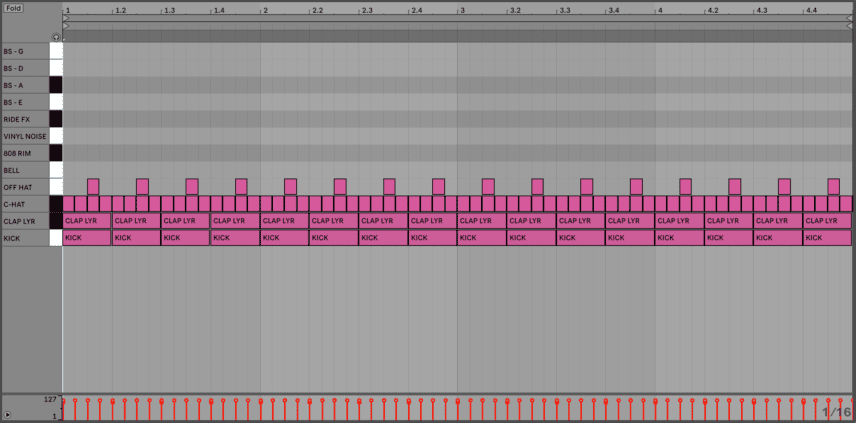Click the first velocity marker at bar 1
Viewport: 856px width, 423px height.
click(x=63, y=401)
